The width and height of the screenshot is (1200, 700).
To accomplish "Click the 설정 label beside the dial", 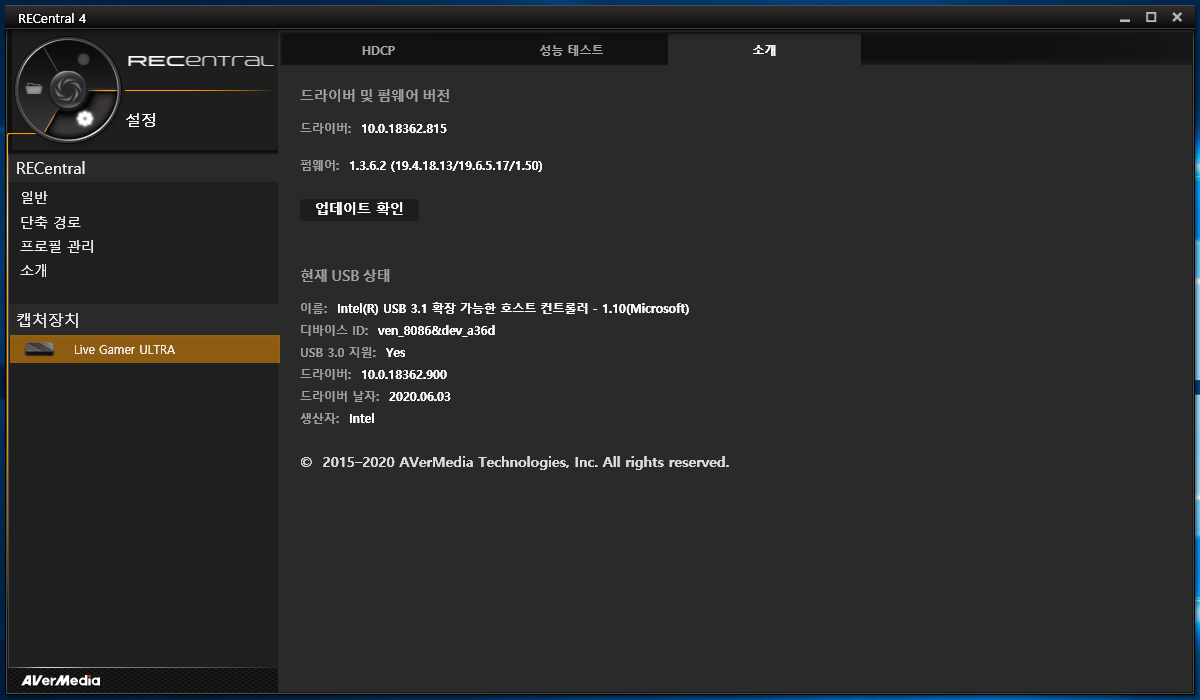I will 141,120.
